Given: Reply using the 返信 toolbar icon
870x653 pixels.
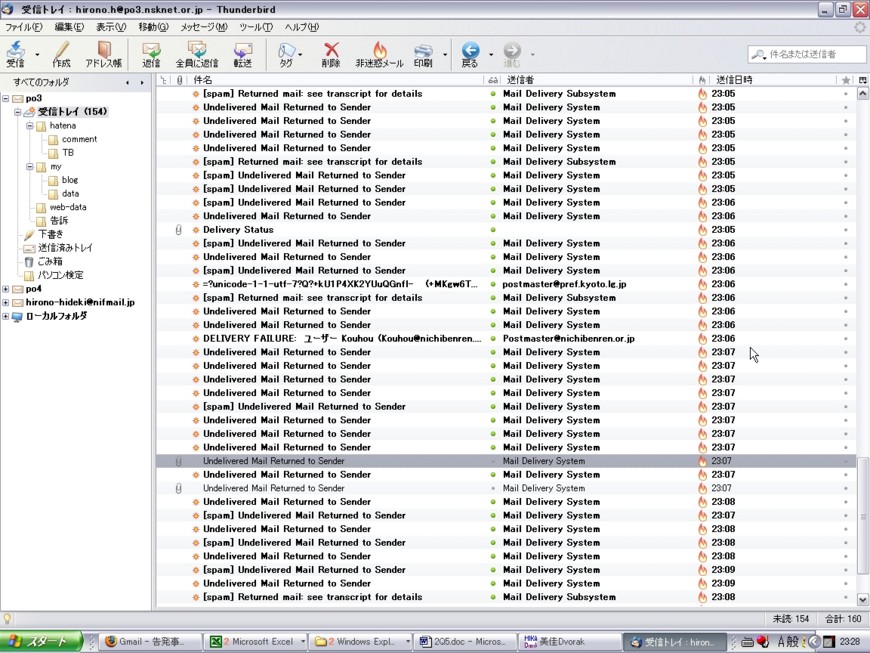Looking at the screenshot, I should click(151, 54).
